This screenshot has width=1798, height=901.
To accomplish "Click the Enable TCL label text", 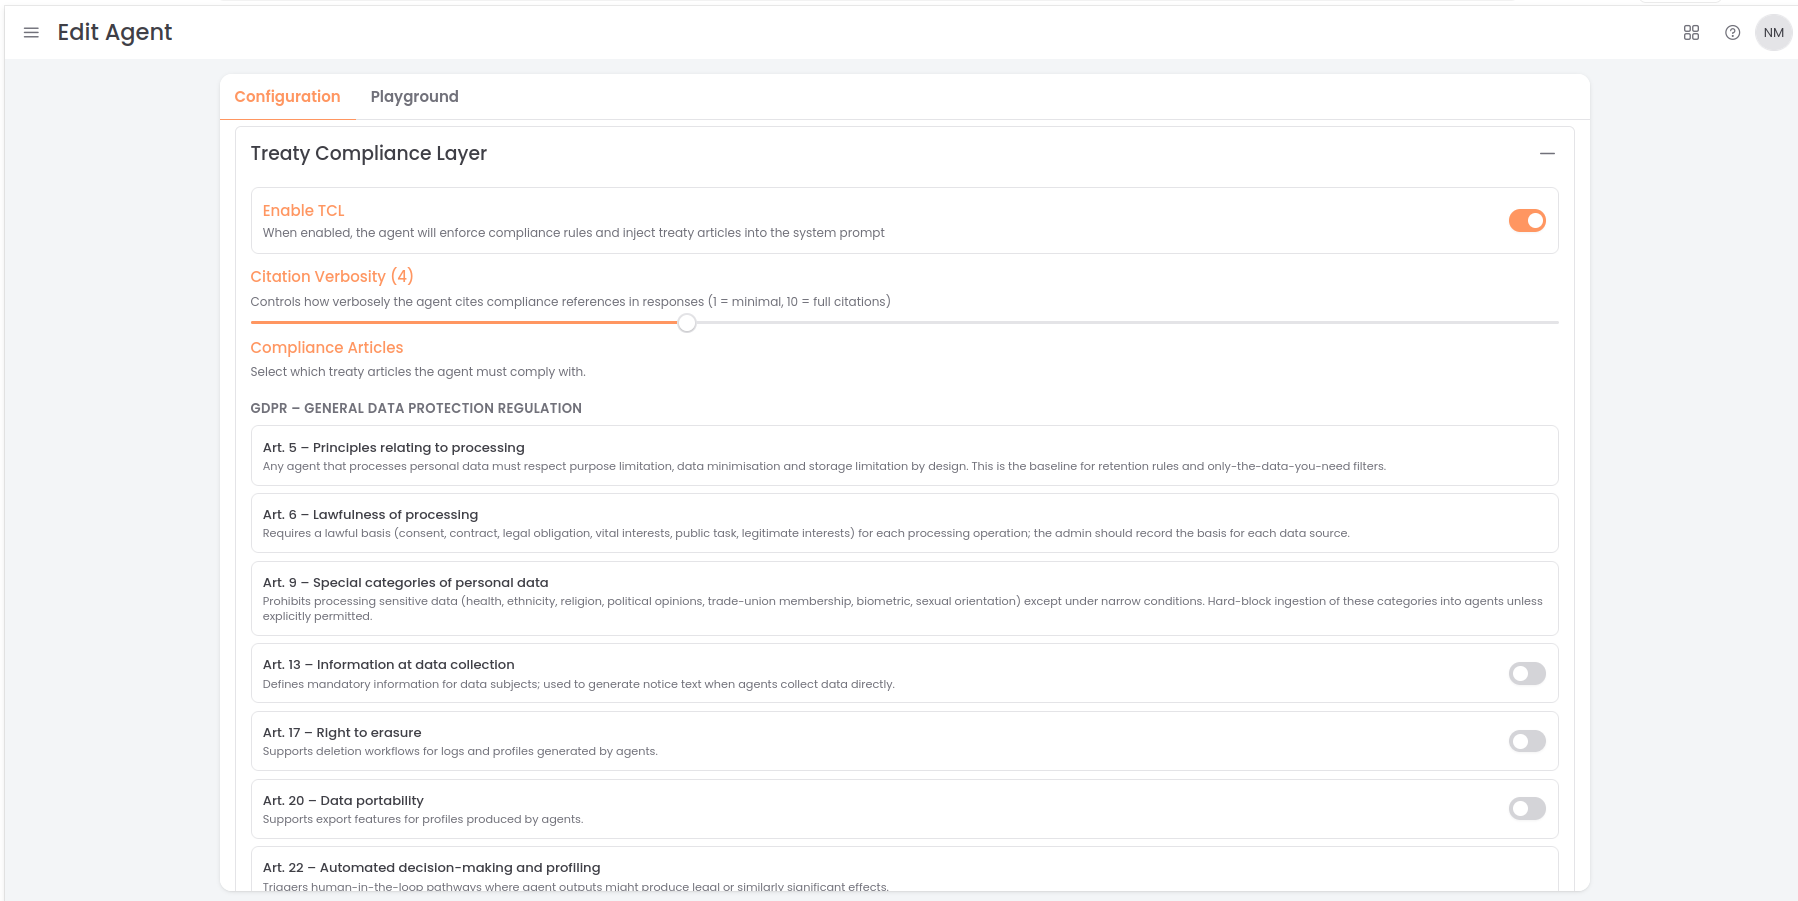I will [303, 211].
